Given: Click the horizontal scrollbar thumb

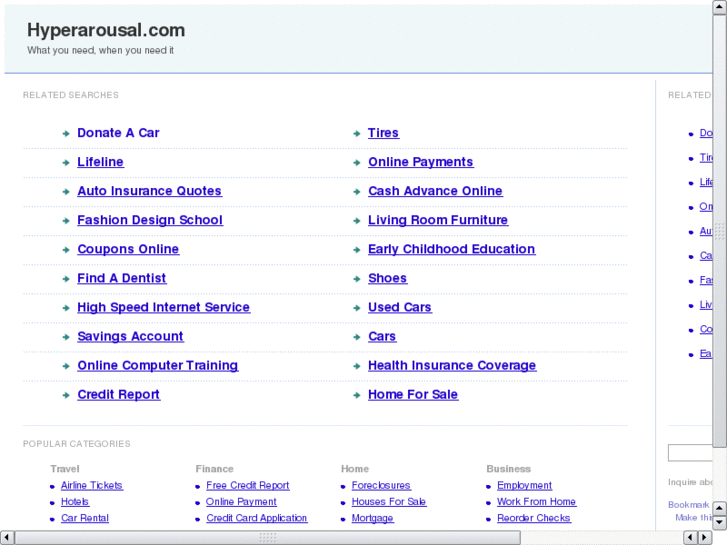Looking at the screenshot, I should click(x=268, y=538).
